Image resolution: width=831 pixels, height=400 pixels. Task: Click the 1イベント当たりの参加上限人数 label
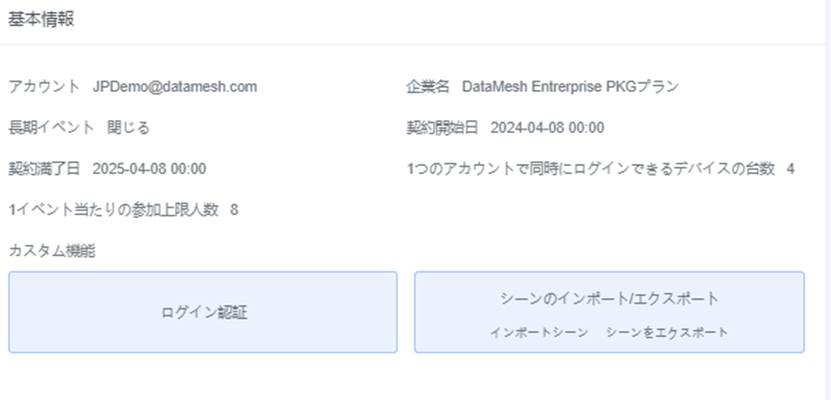pos(112,210)
